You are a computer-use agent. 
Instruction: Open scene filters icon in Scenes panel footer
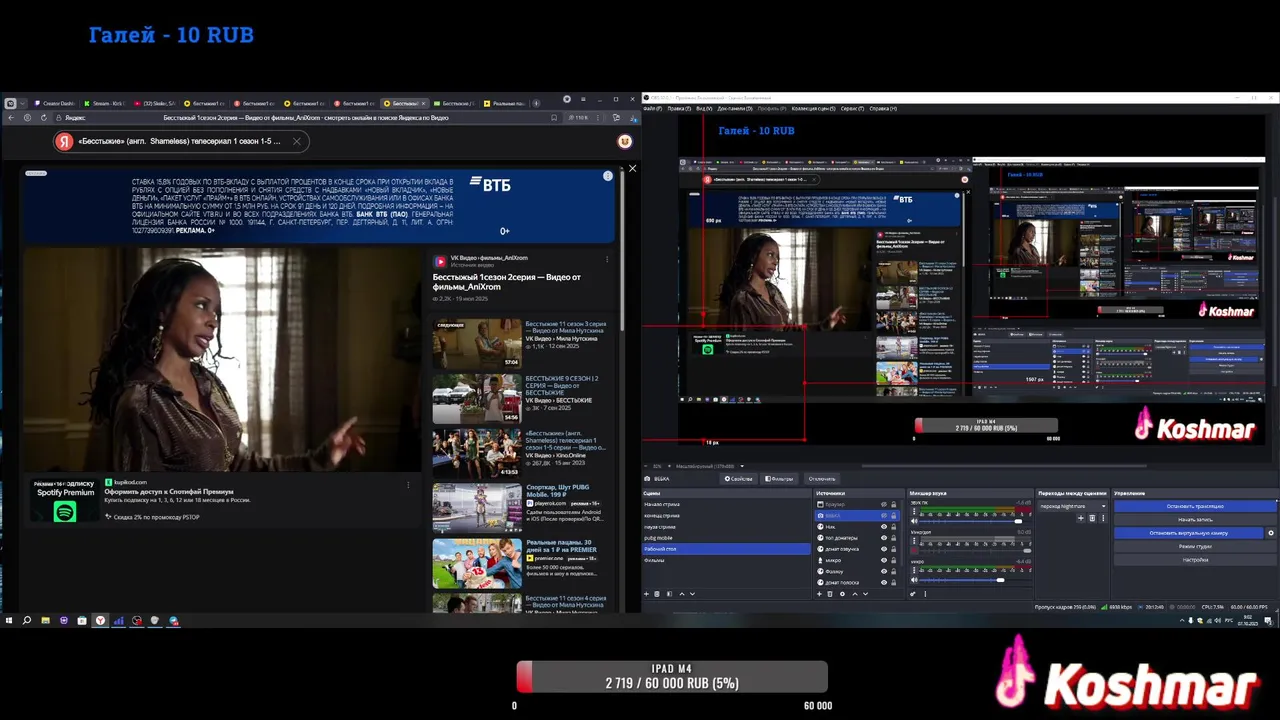[669, 594]
